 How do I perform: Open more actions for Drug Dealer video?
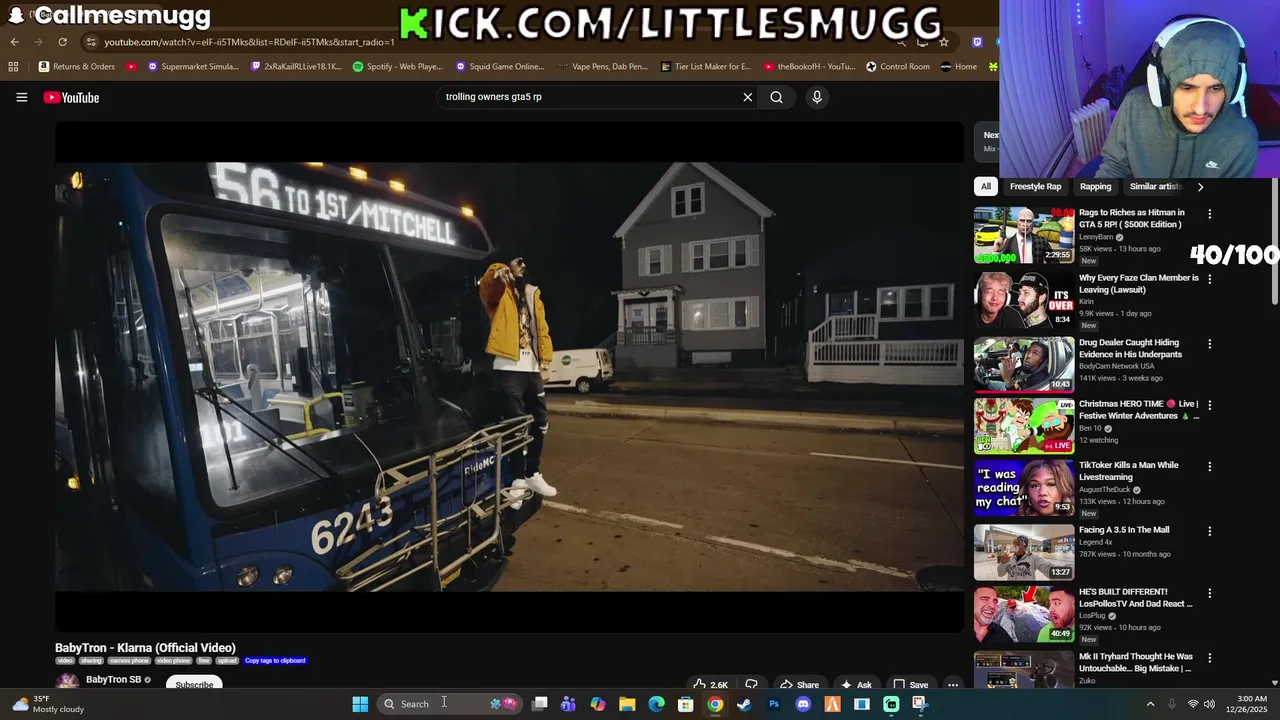pyautogui.click(x=1209, y=344)
